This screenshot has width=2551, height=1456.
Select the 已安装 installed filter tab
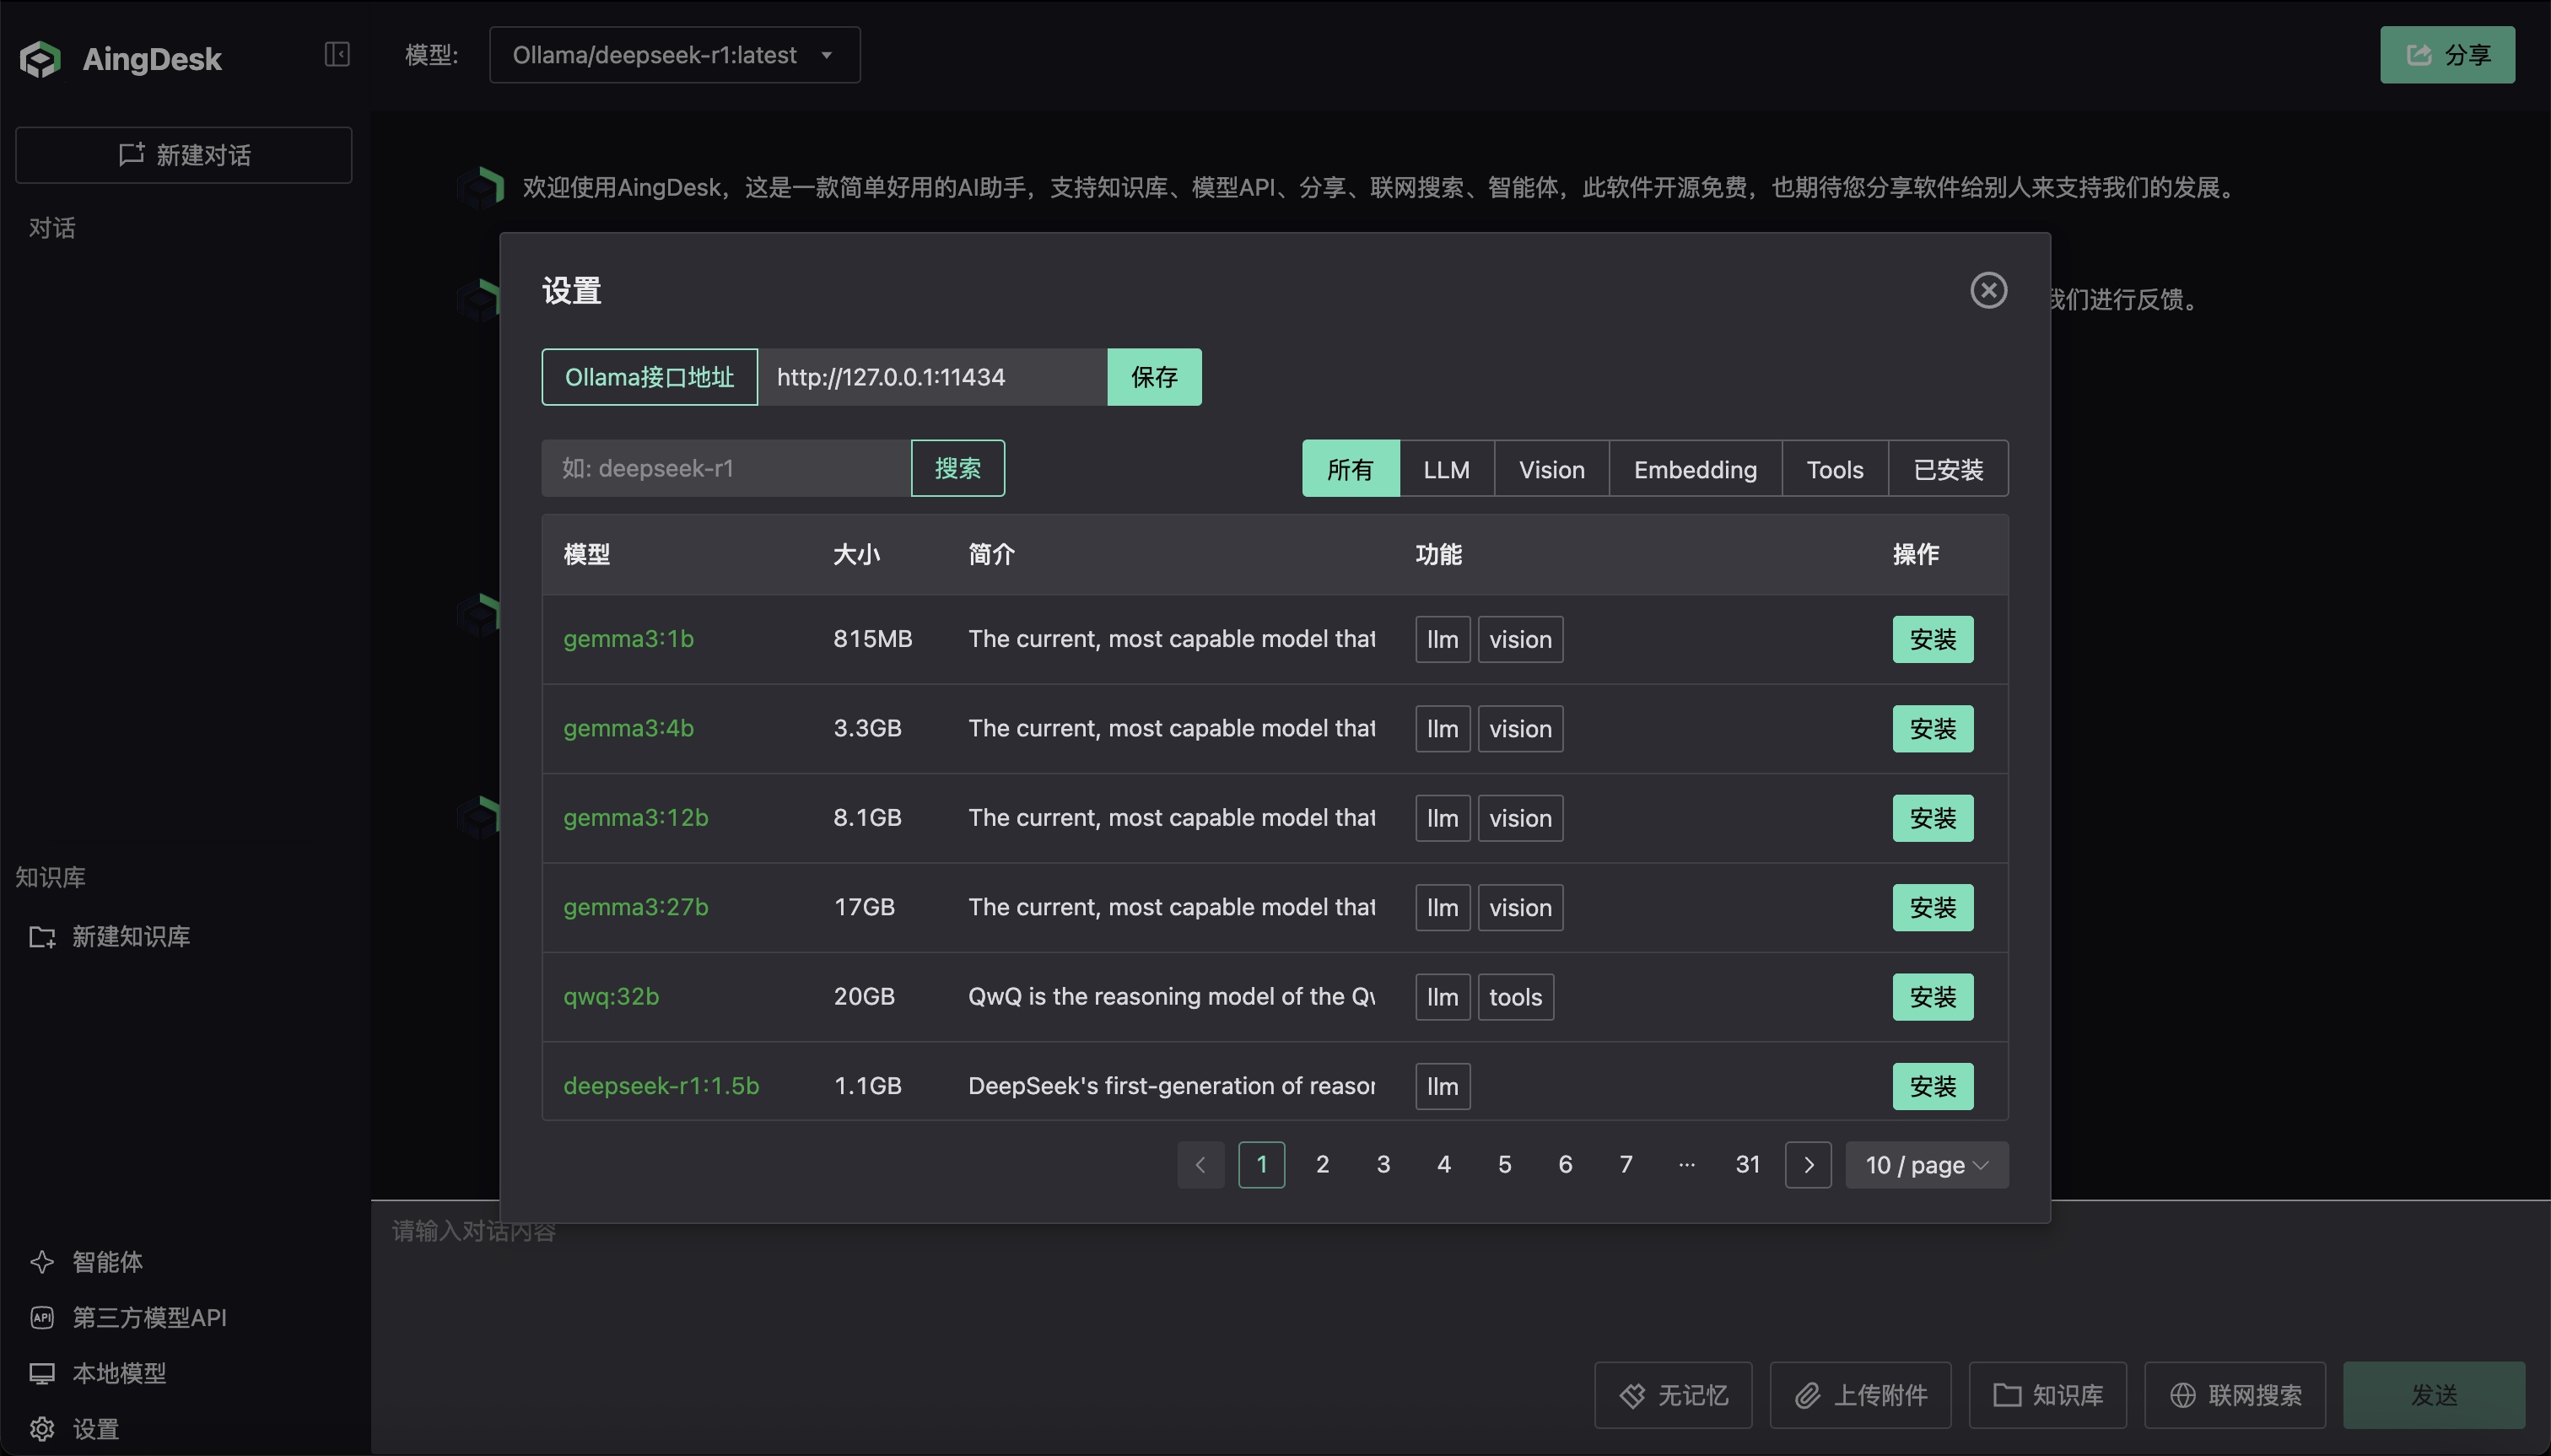tap(1948, 469)
